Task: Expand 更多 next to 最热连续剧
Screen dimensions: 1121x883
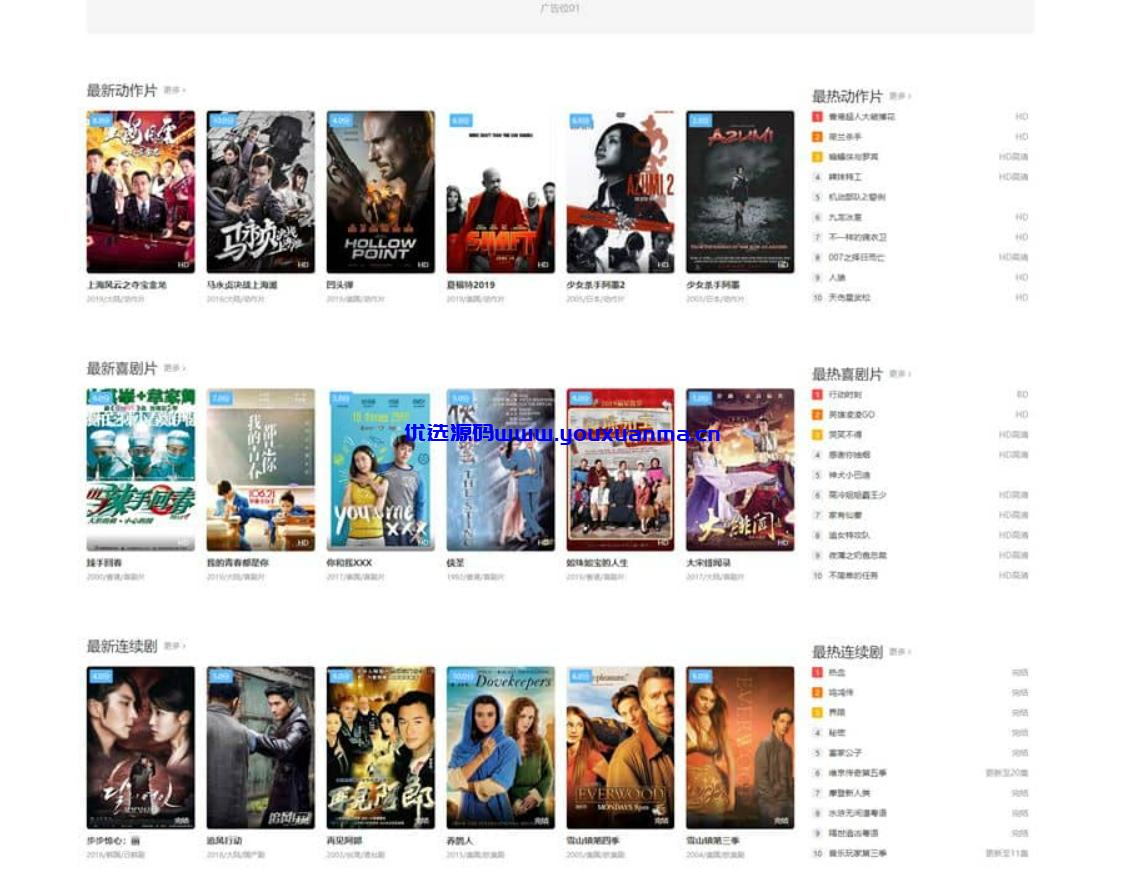Action: (x=900, y=652)
